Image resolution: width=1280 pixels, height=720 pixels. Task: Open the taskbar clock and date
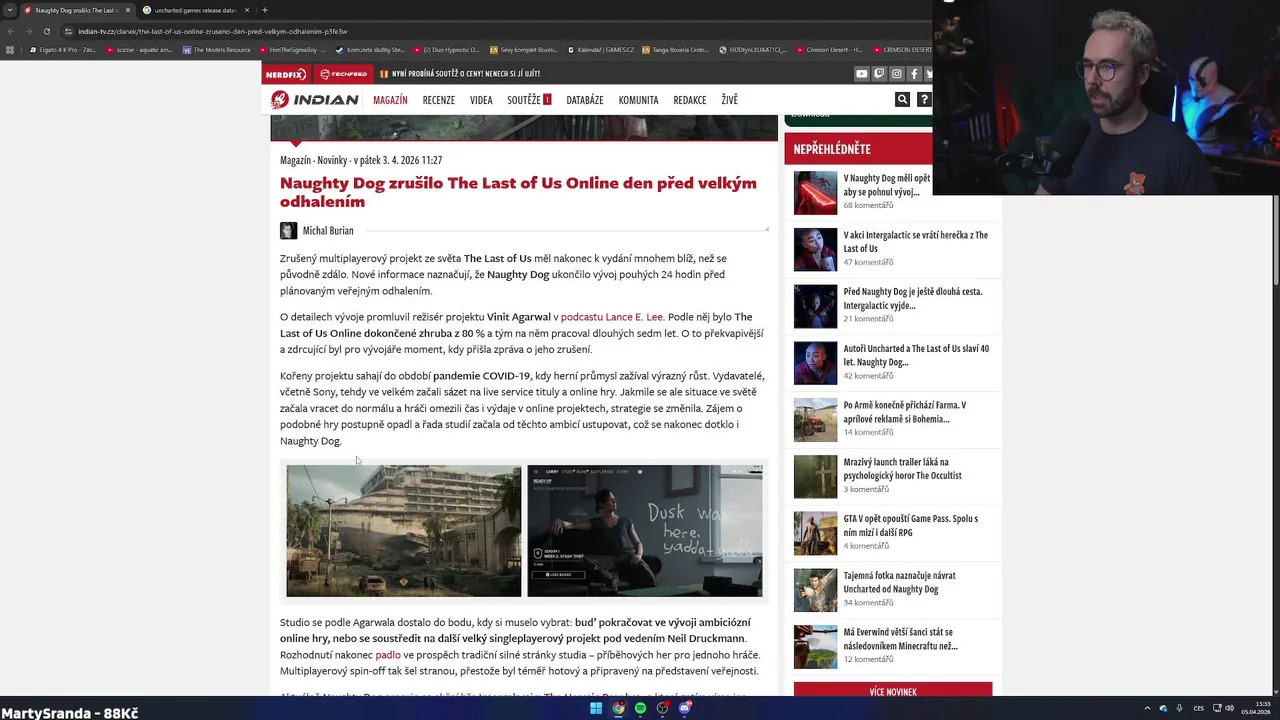[1256, 708]
